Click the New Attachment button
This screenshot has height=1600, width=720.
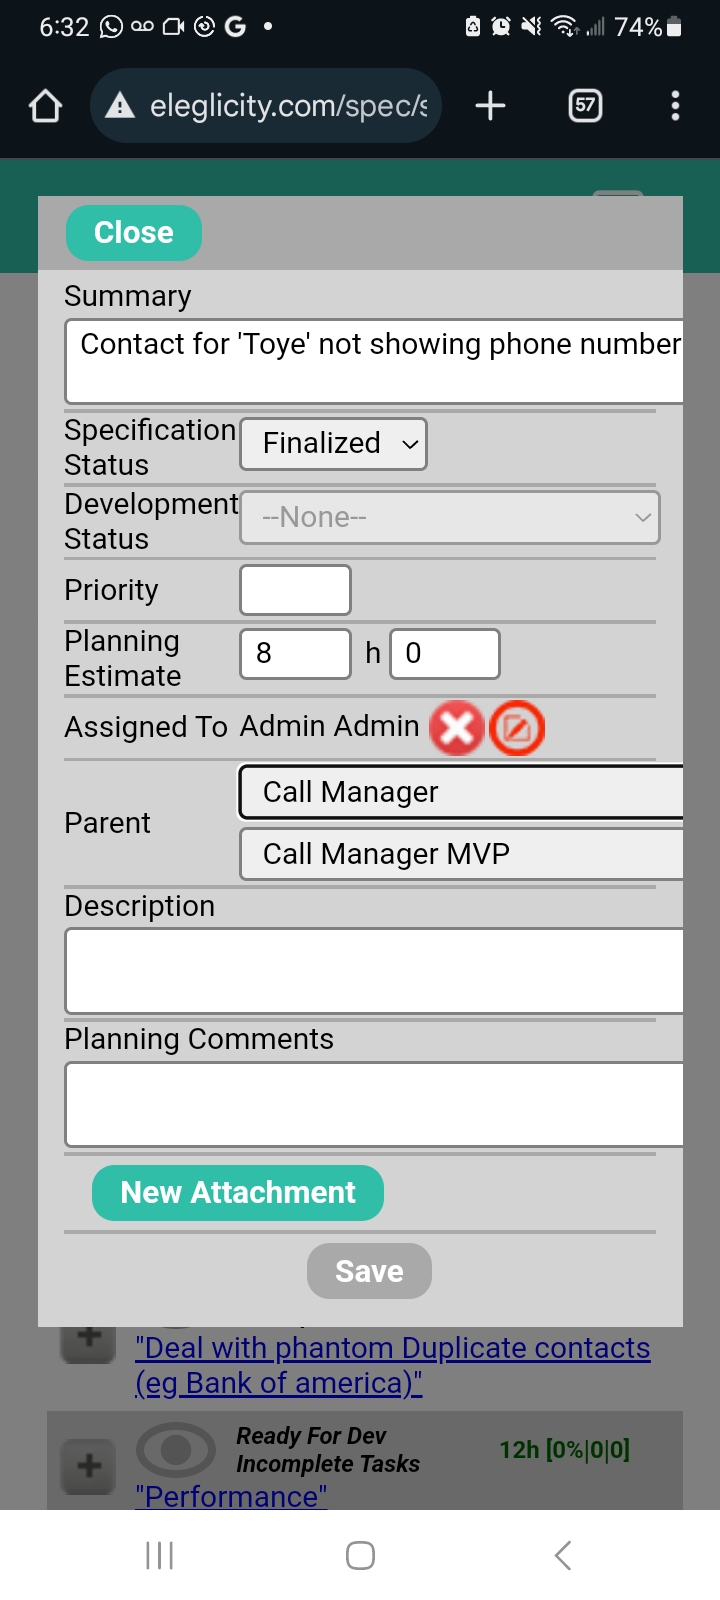coord(238,1193)
